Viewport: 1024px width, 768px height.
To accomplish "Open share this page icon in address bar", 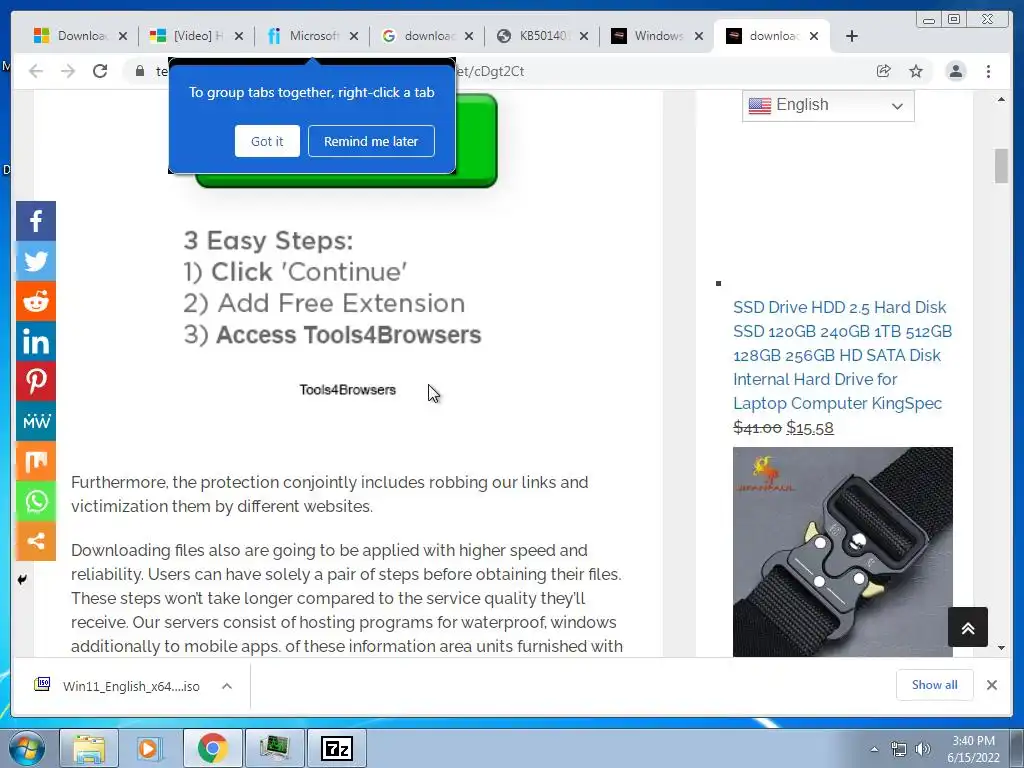I will point(884,71).
